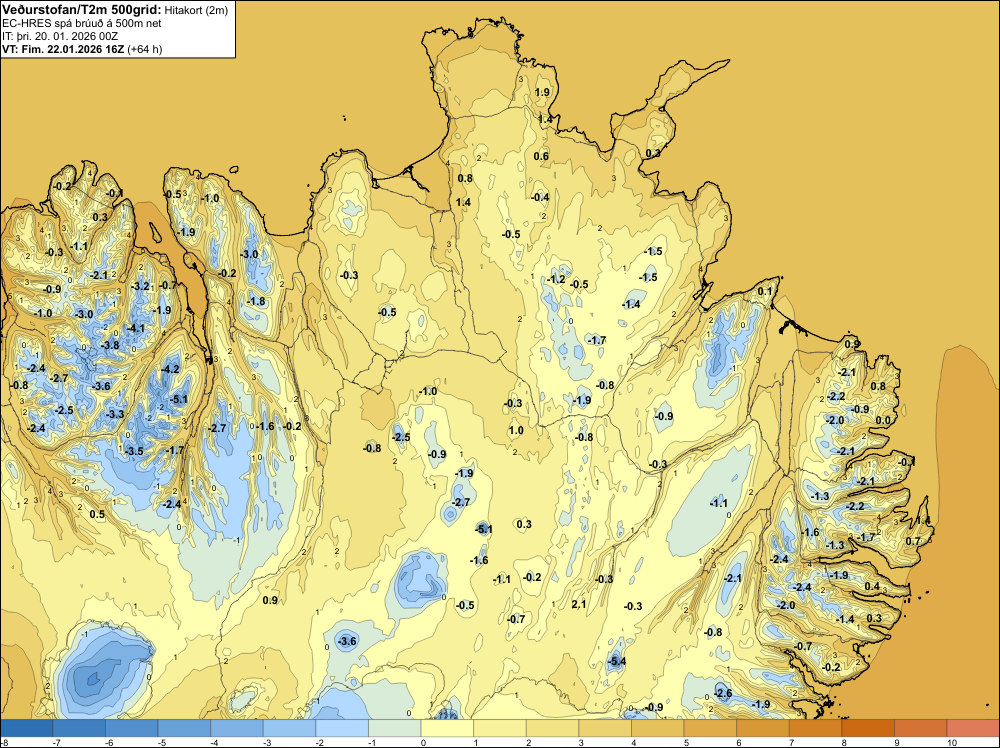Image resolution: width=1000 pixels, height=748 pixels.
Task: Click the -4.1 temperature value
Action: (x=135, y=328)
